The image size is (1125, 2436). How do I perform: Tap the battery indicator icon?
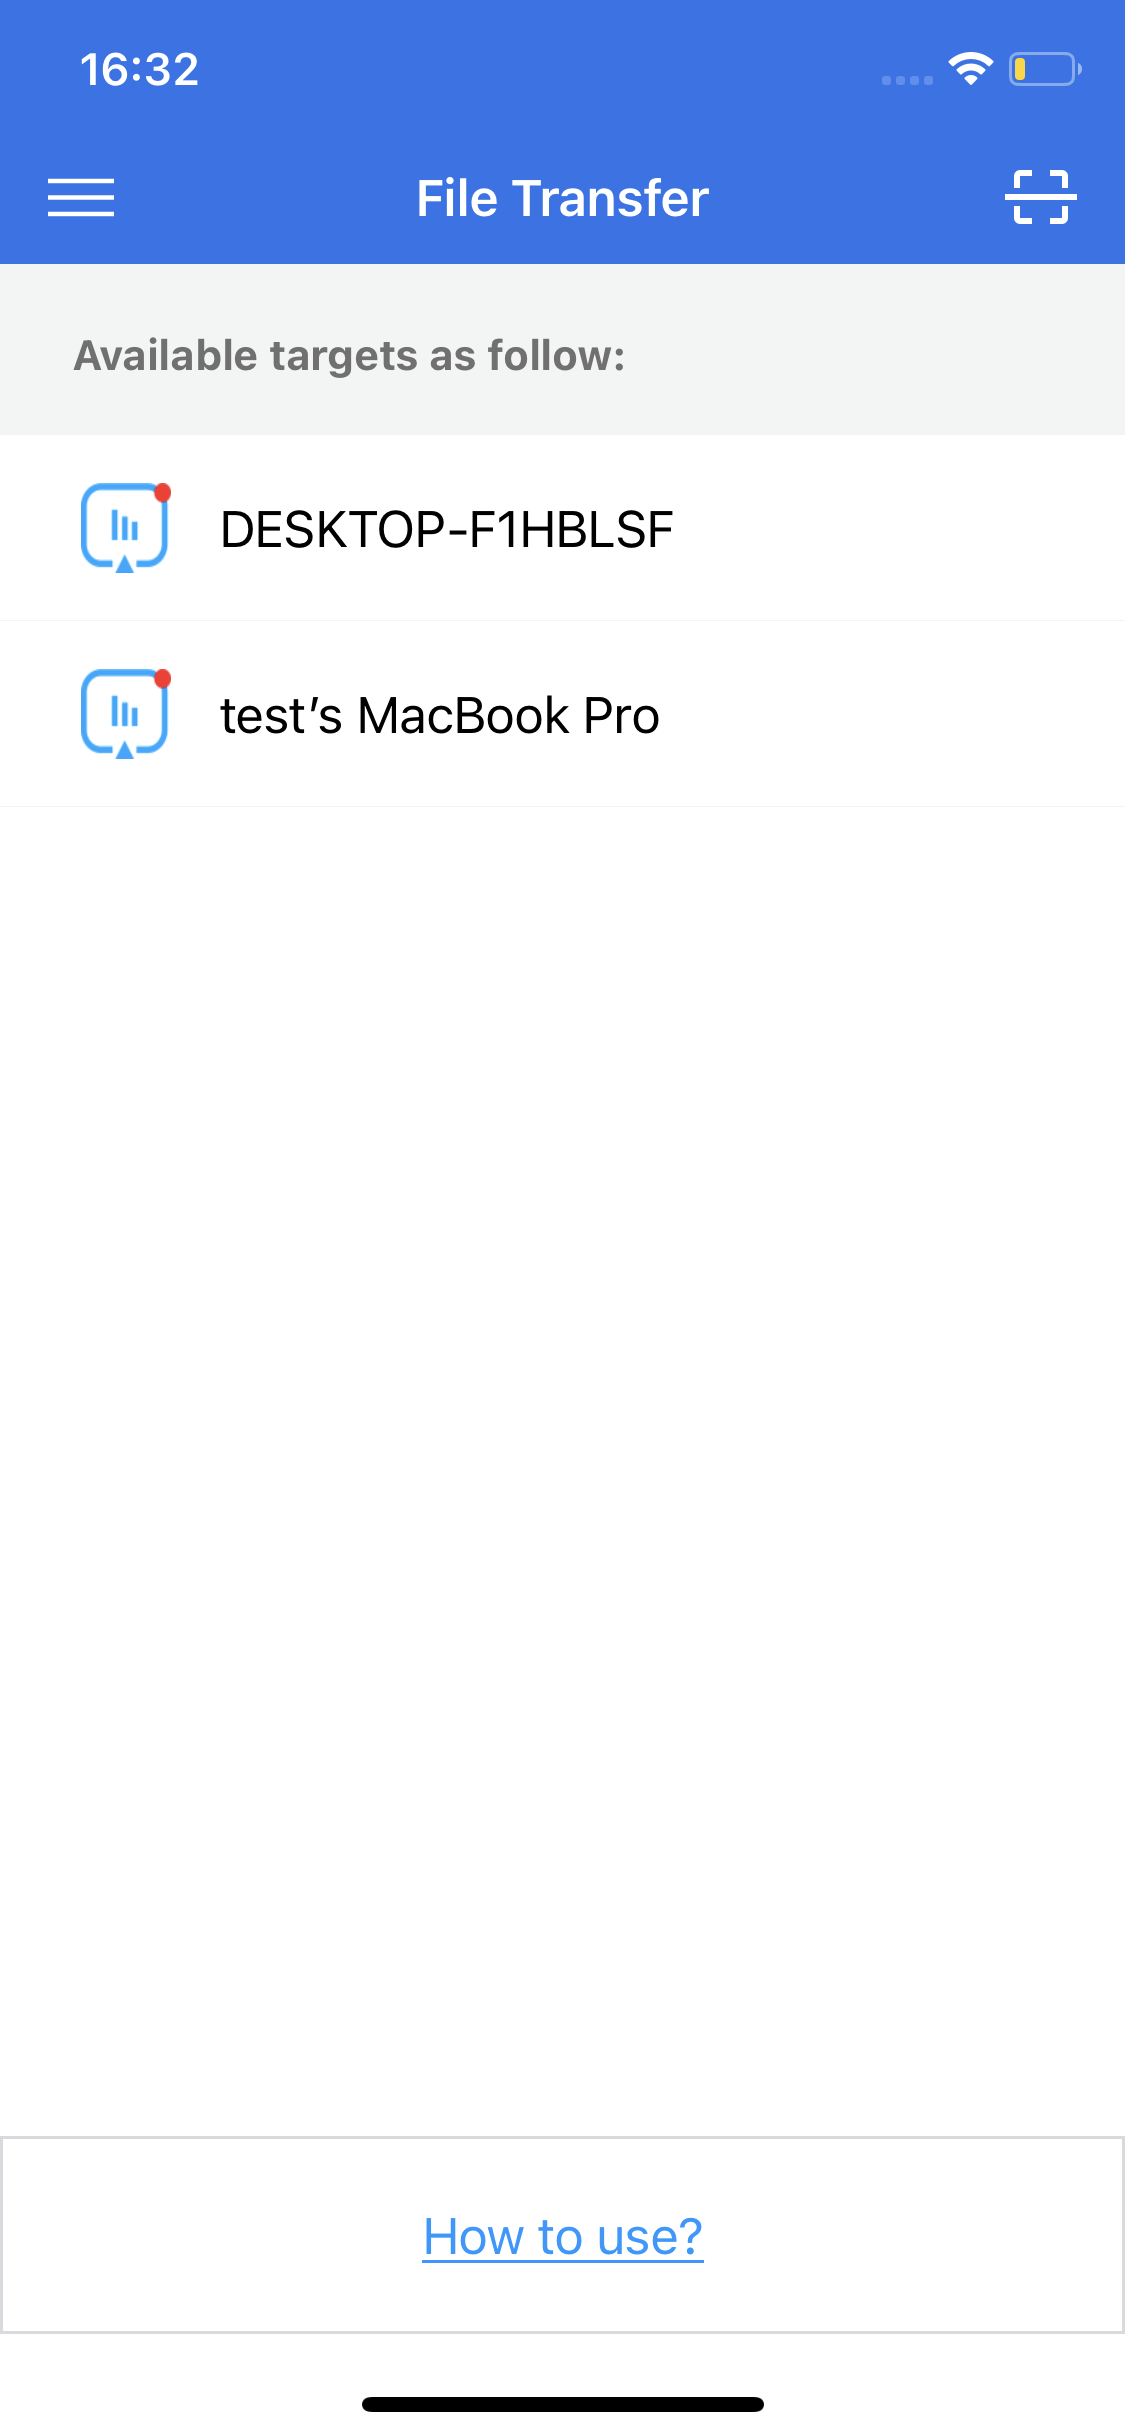click(1045, 69)
